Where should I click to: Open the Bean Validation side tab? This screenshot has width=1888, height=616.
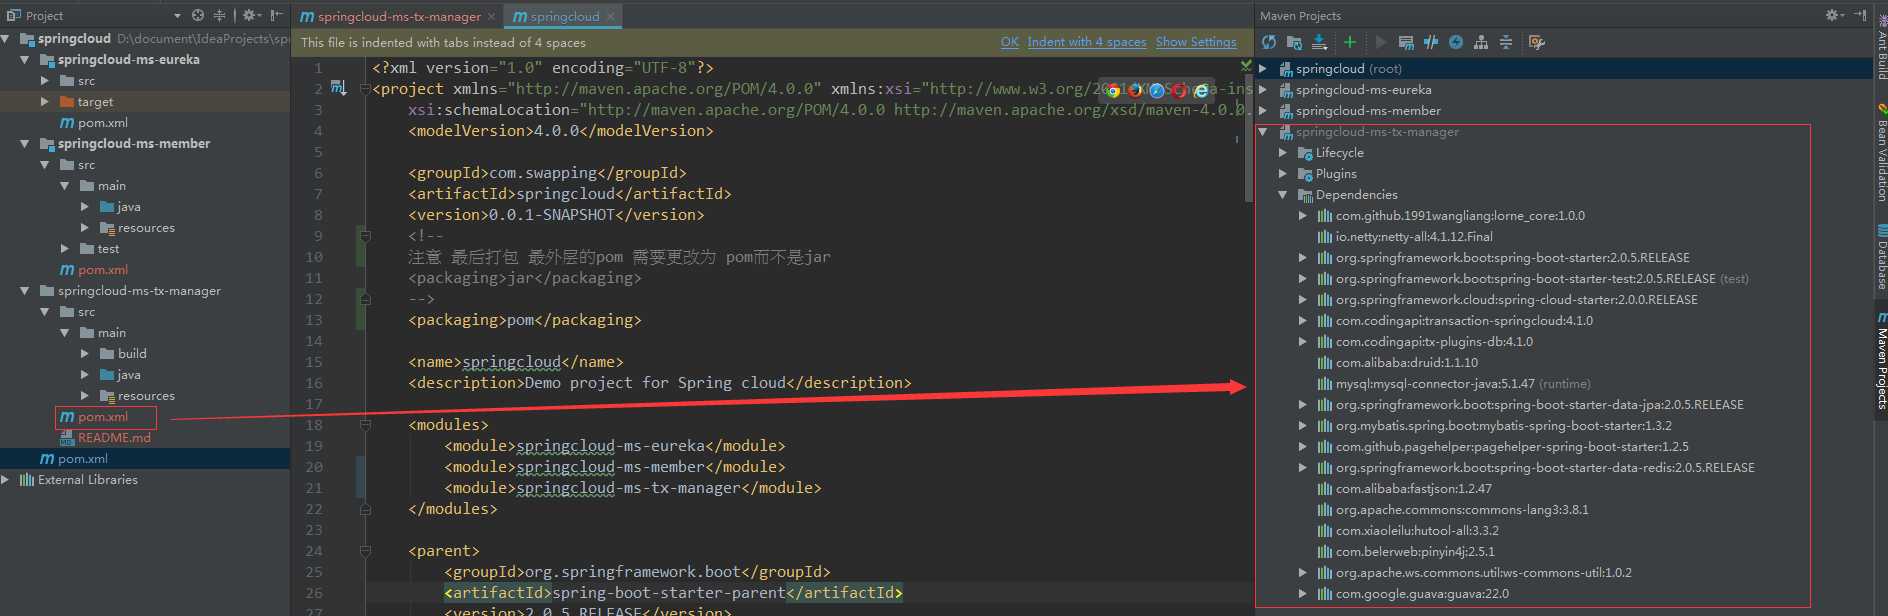point(1880,152)
